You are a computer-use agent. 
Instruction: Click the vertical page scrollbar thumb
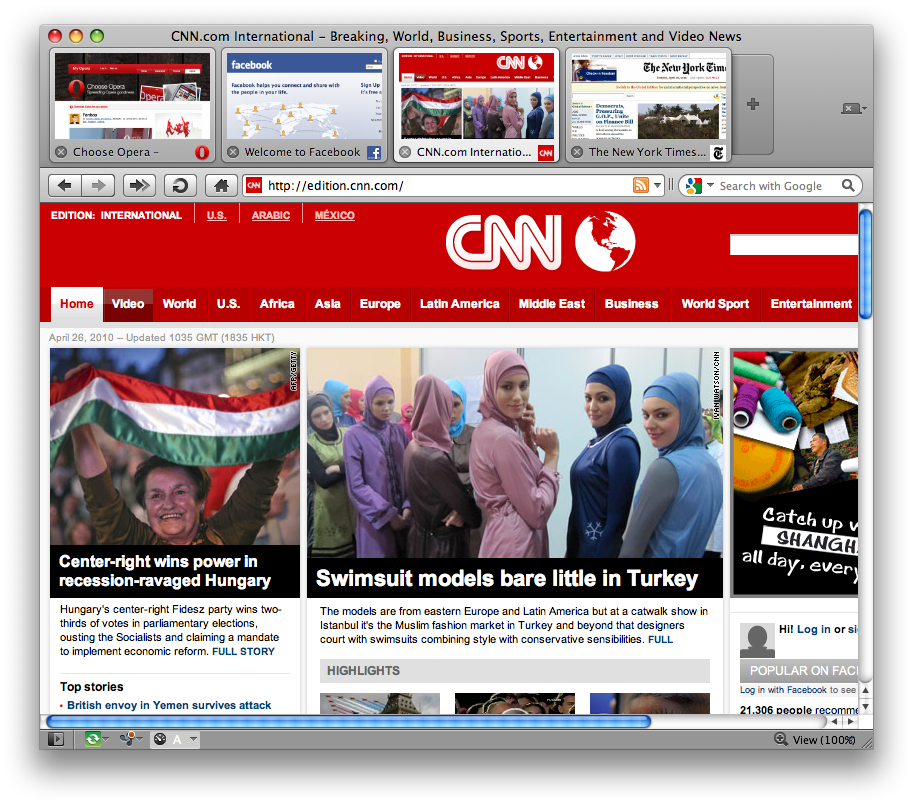pyautogui.click(x=865, y=263)
